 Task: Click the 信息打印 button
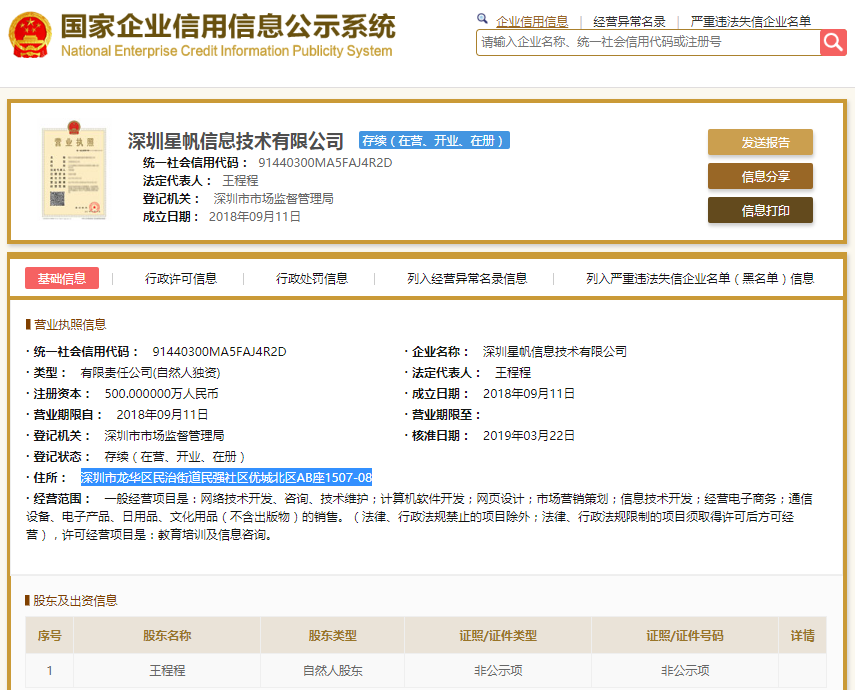[x=760, y=210]
